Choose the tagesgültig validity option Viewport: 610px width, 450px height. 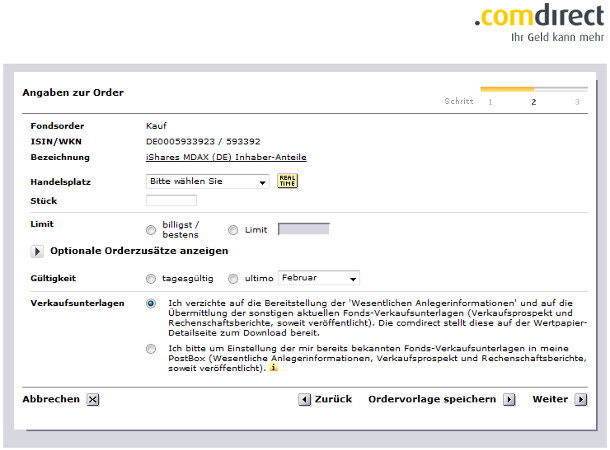pyautogui.click(x=151, y=278)
